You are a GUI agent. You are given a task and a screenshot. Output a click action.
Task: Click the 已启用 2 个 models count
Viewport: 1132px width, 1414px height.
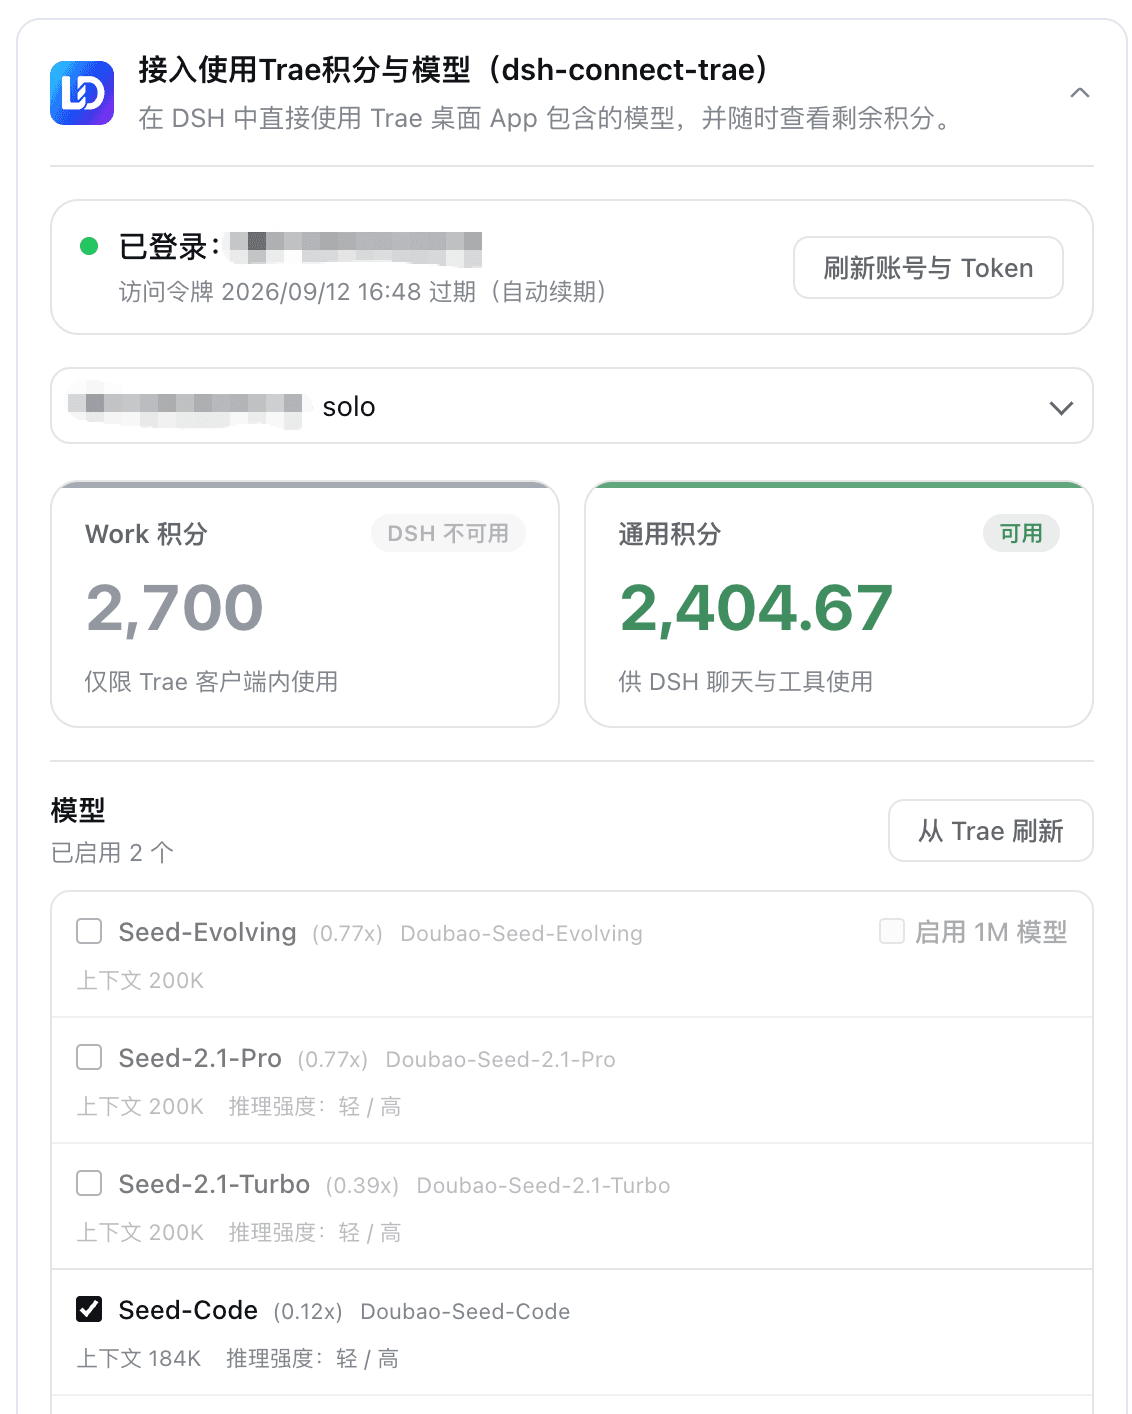click(x=112, y=853)
